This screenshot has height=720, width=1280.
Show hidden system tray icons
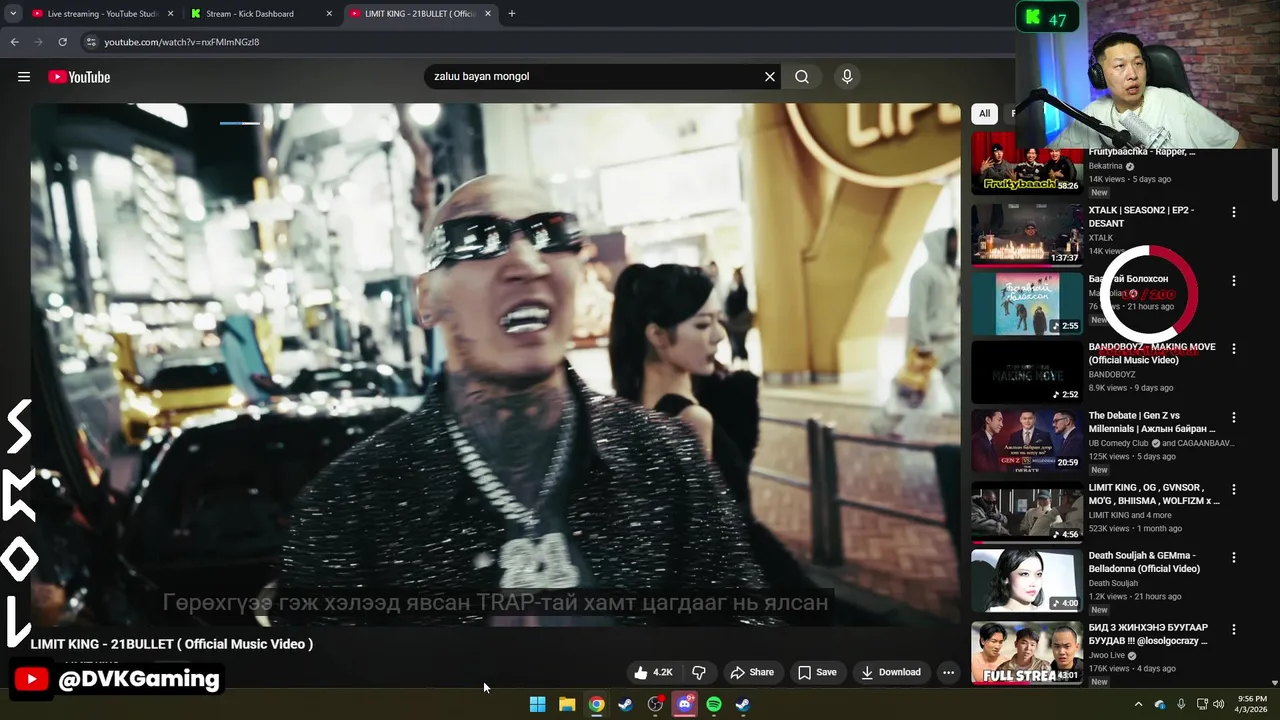[1138, 704]
